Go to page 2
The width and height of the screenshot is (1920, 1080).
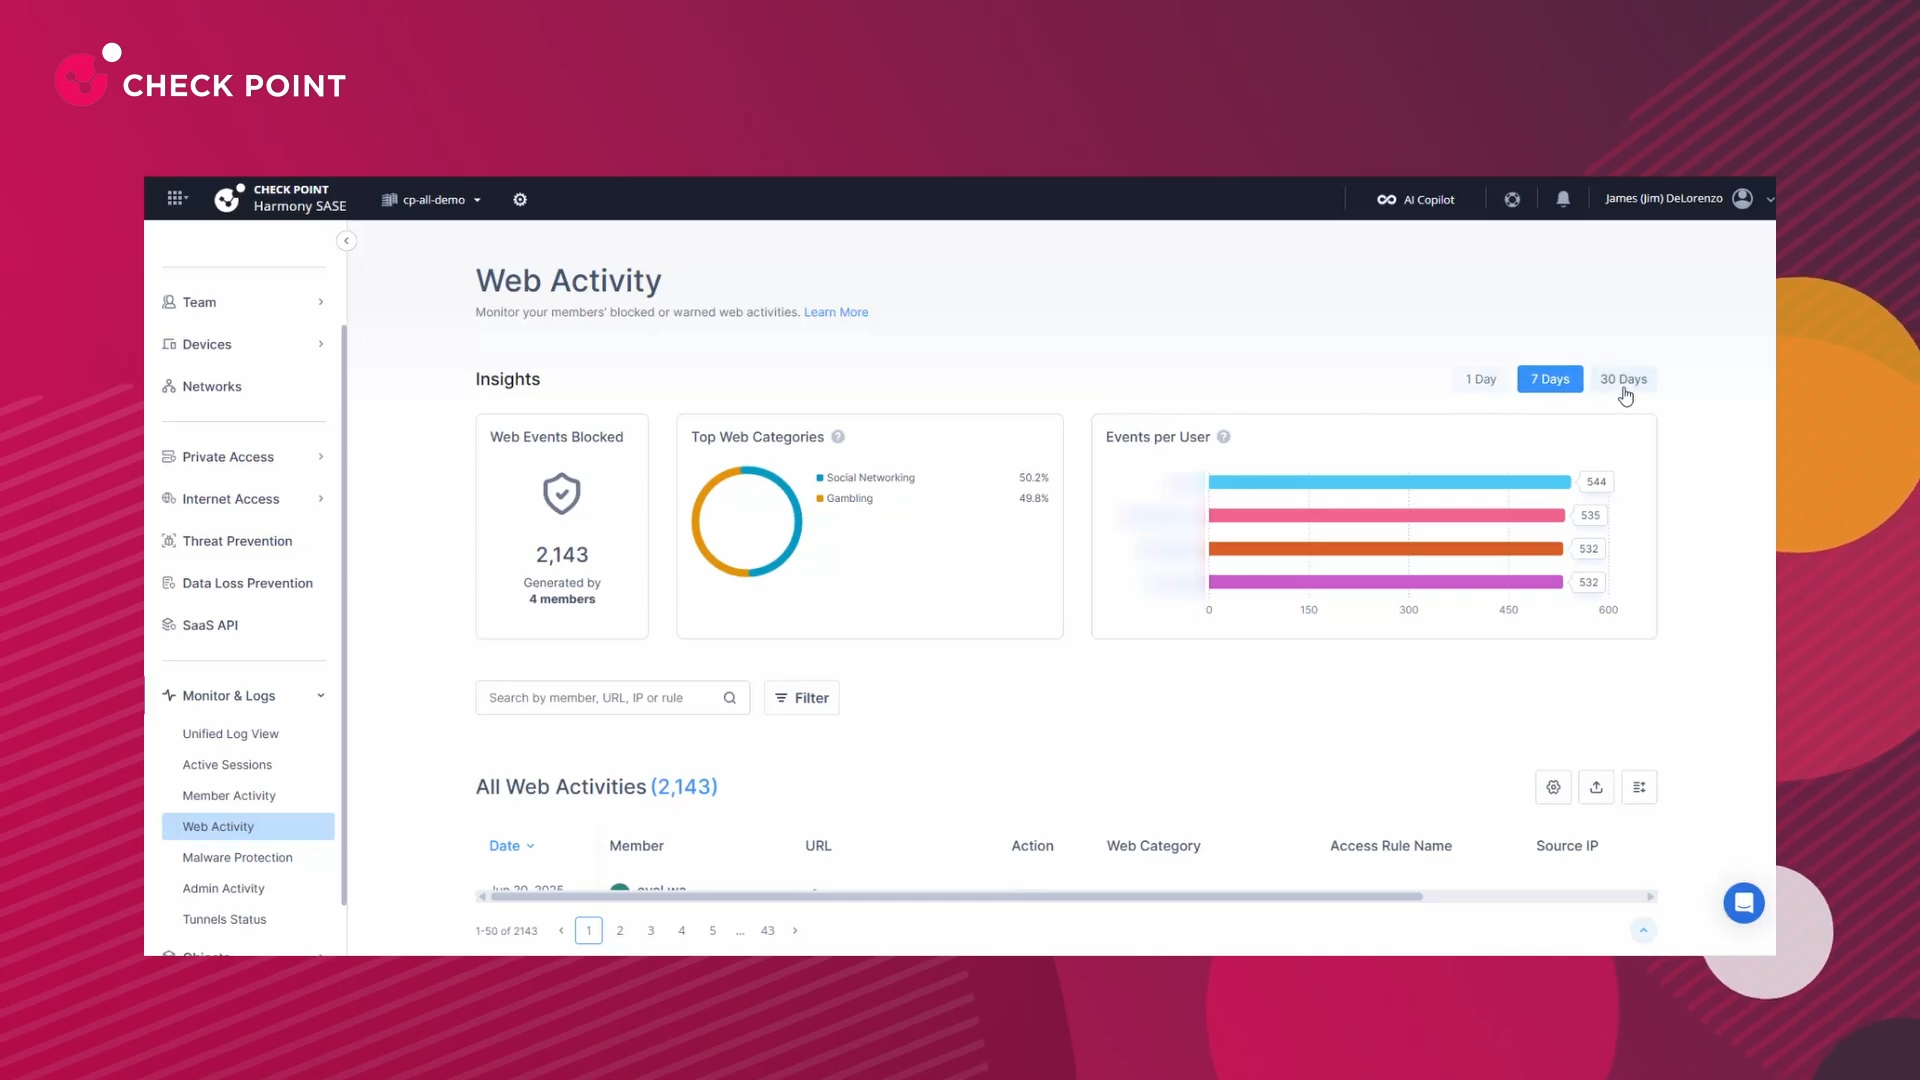pyautogui.click(x=620, y=930)
